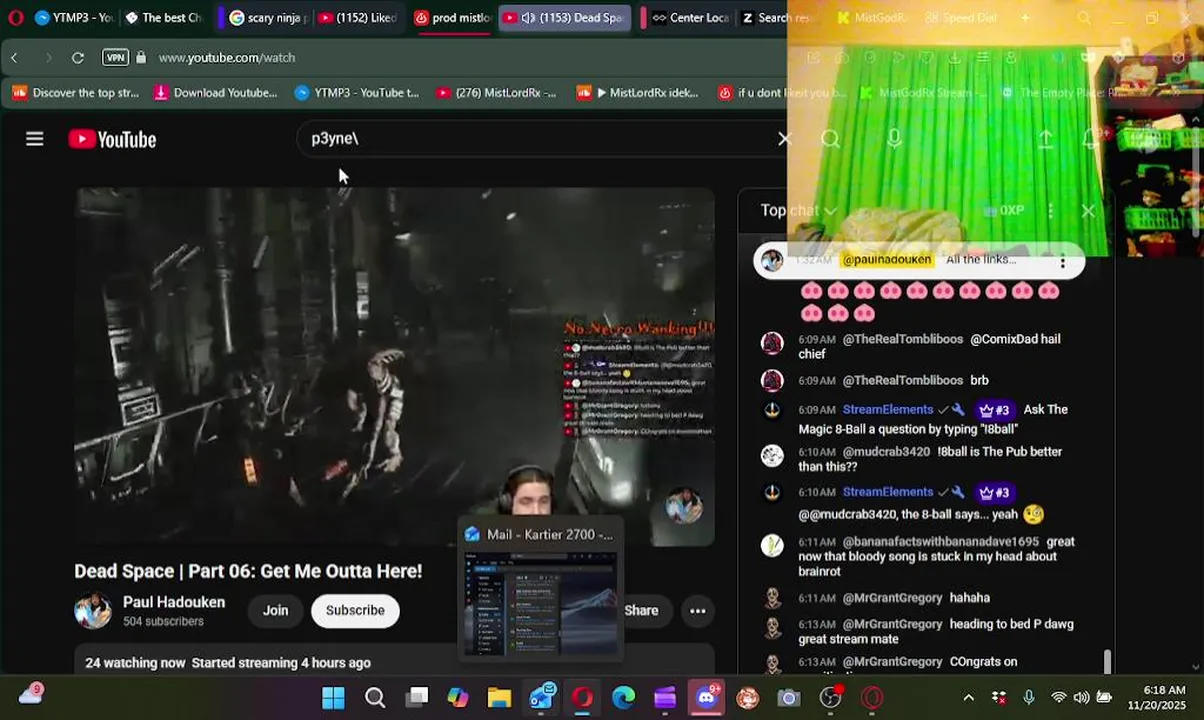Open the weather widget on the taskbar
Image resolution: width=1204 pixels, height=720 pixels.
tap(31, 694)
